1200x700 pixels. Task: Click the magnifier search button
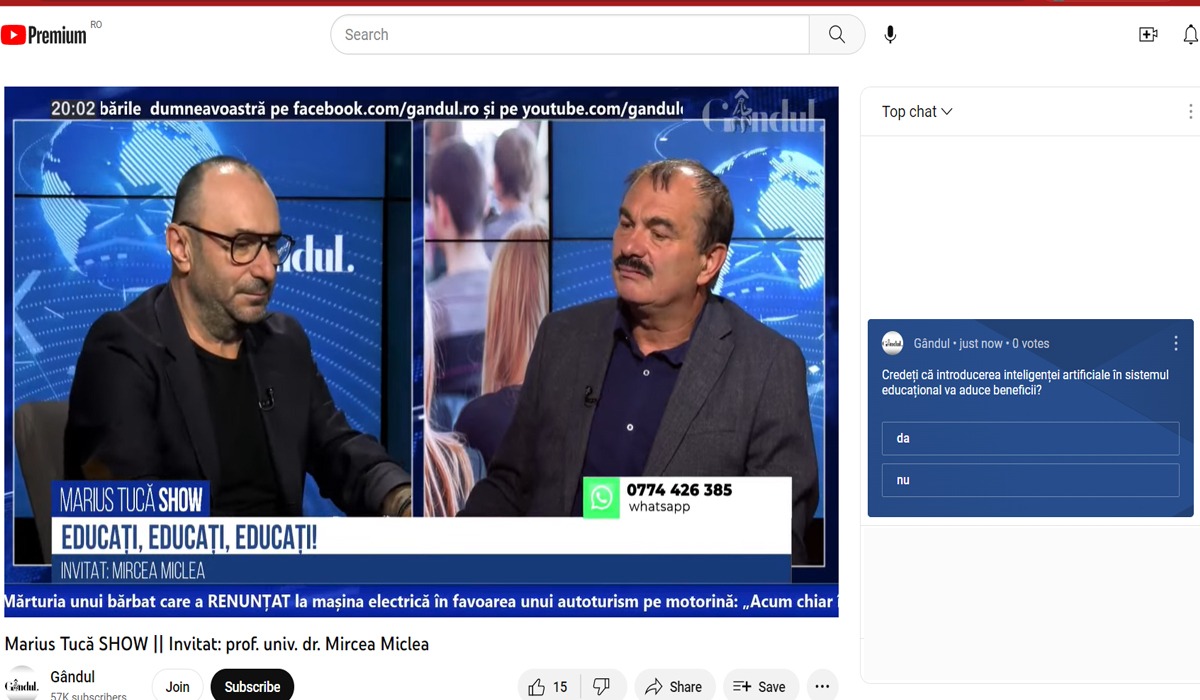(x=837, y=34)
